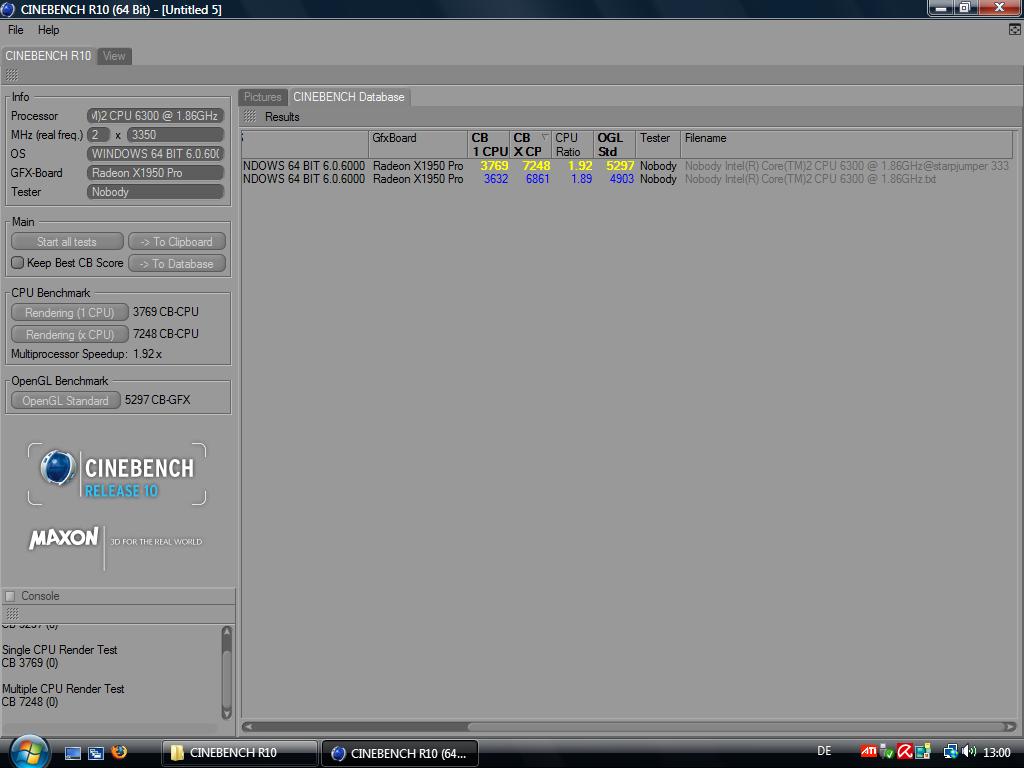Screen dimensions: 1024x768
Task: Click the Start all tests button
Action: click(x=67, y=242)
